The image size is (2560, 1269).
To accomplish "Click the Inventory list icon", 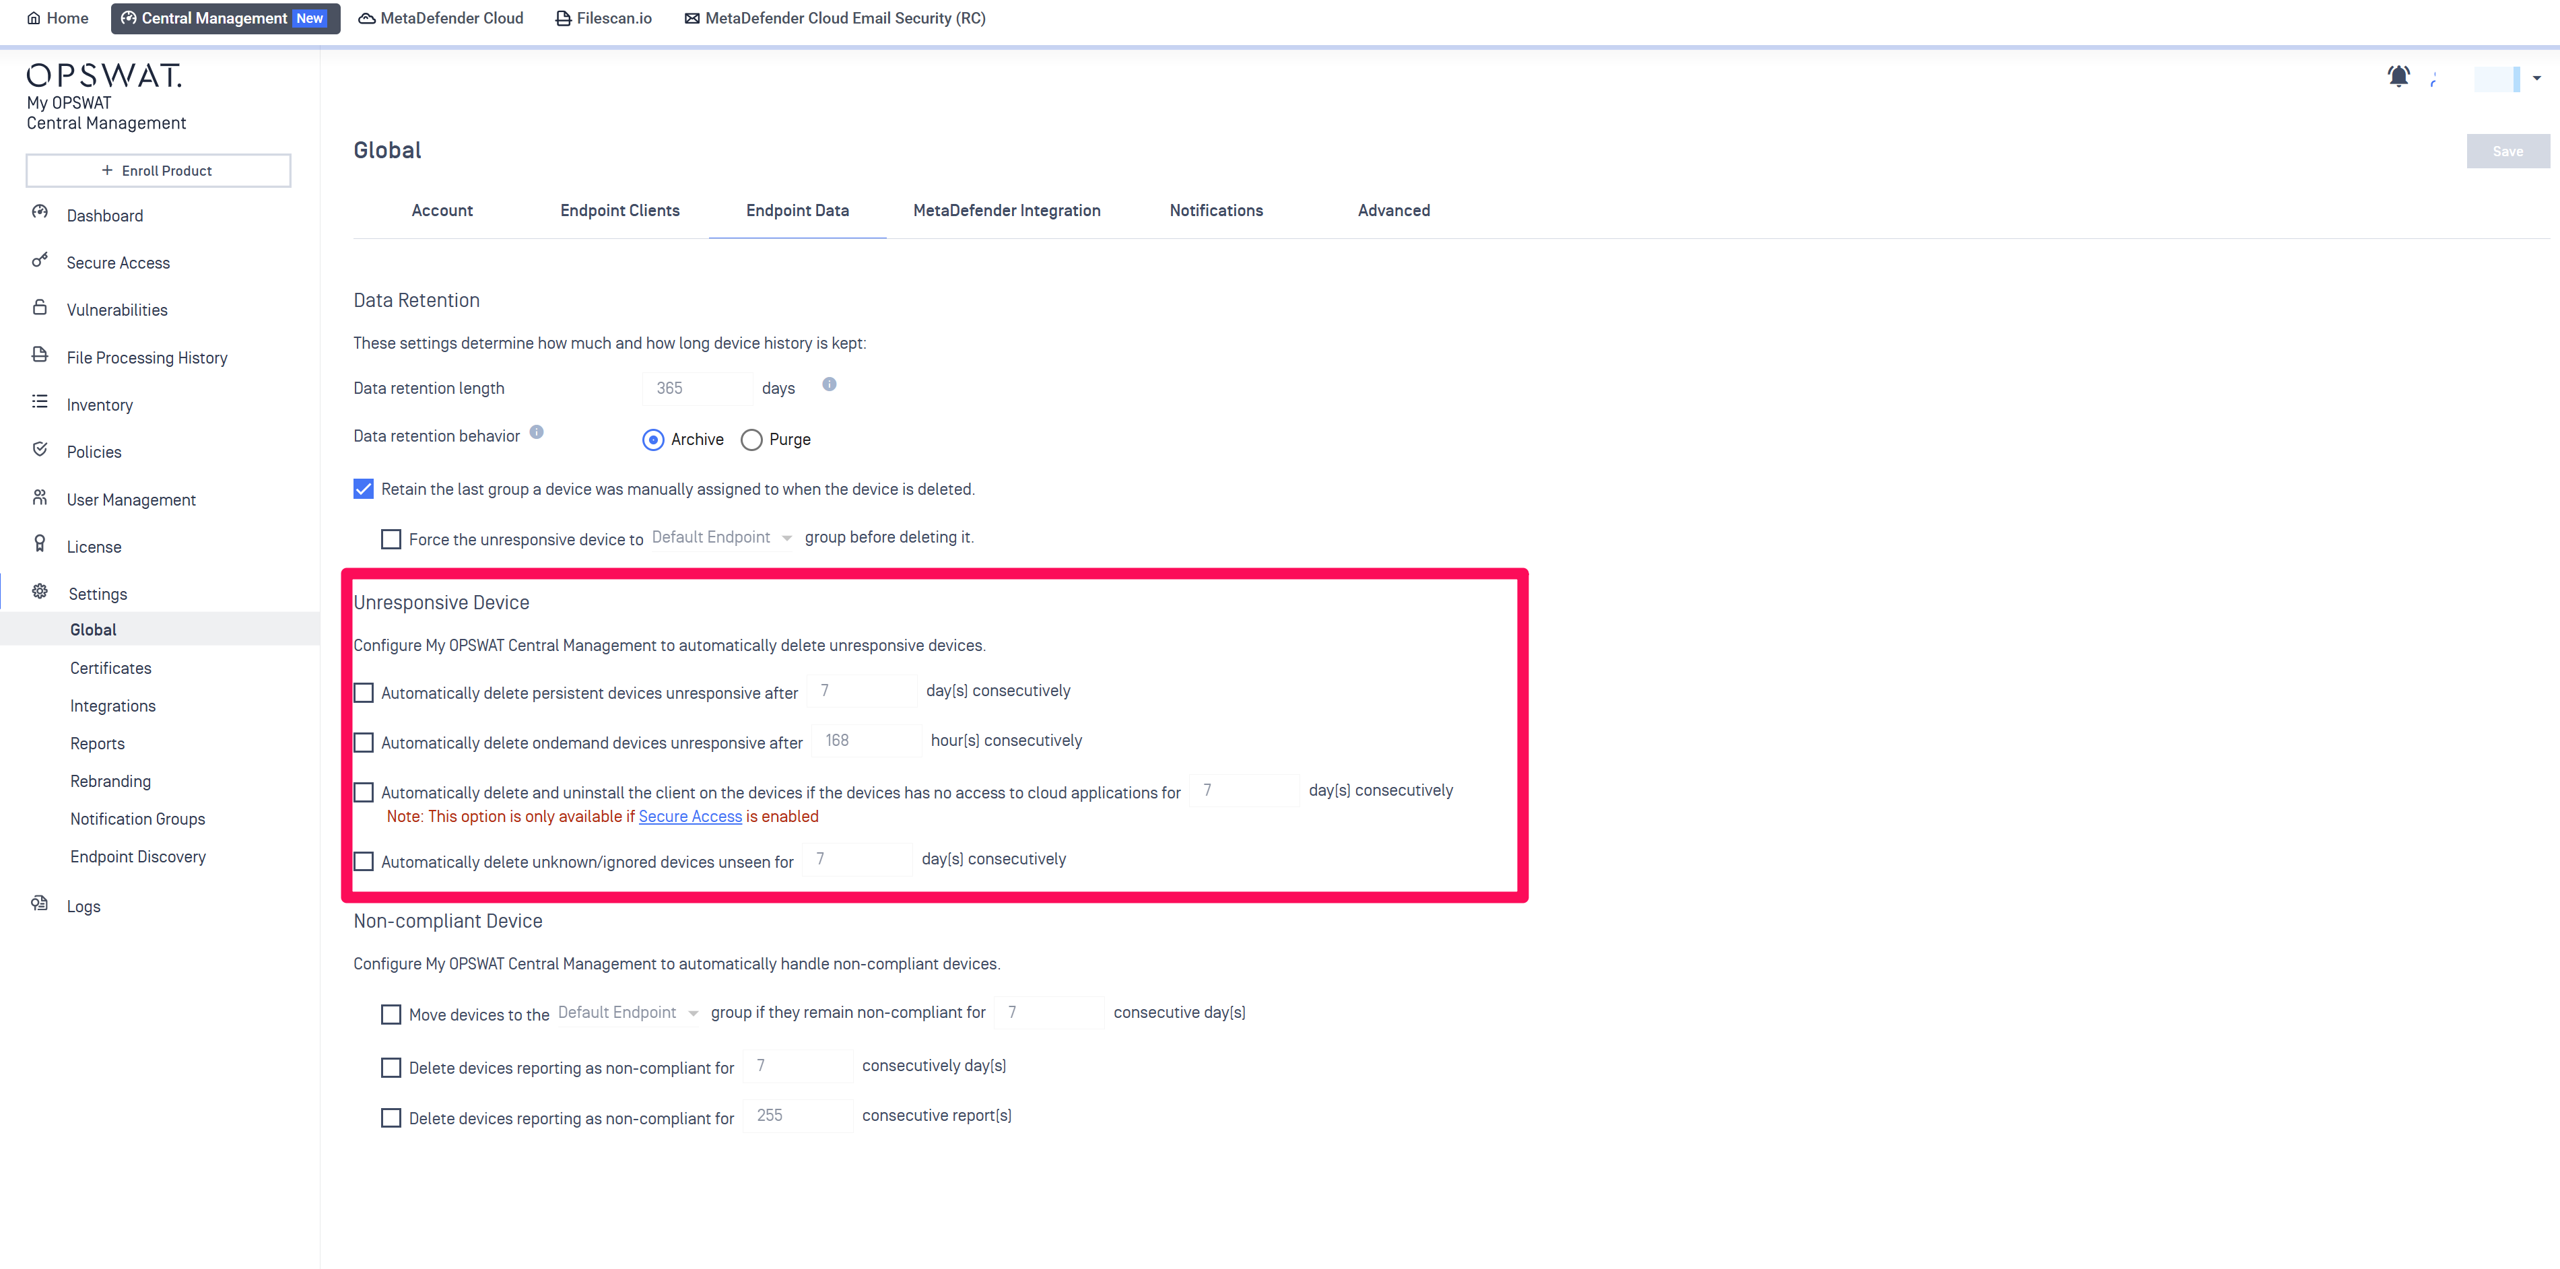I will 40,402.
